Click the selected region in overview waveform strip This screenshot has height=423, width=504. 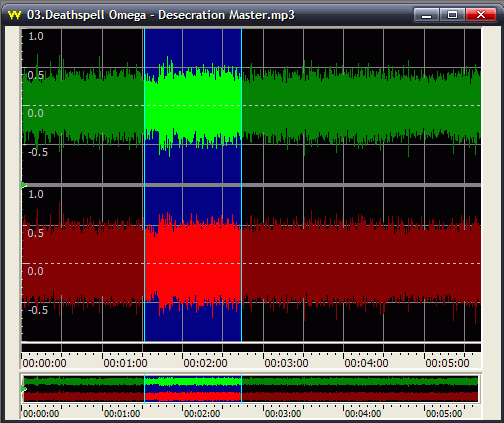[x=193, y=389]
